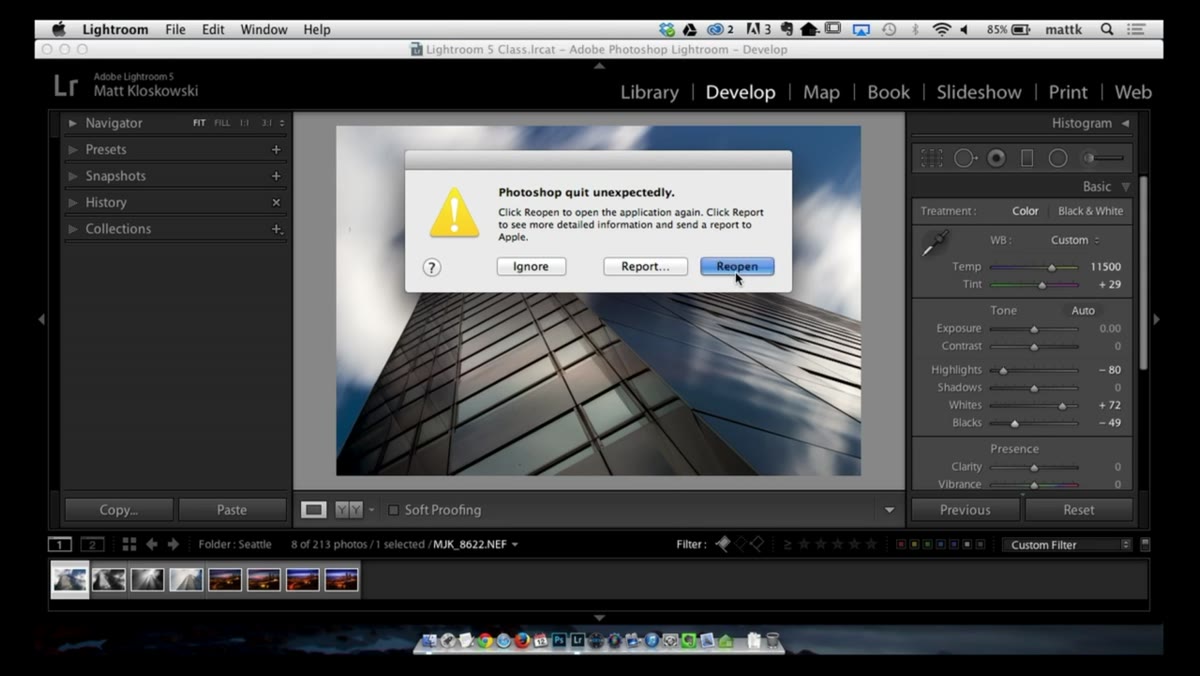Click the Report... button
The image size is (1200, 676).
tap(645, 267)
